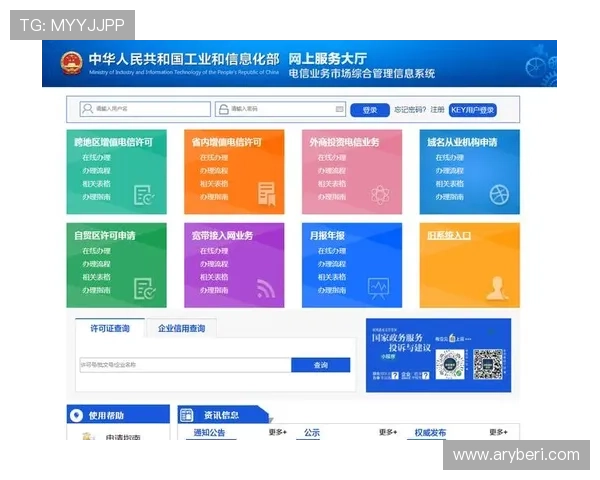The width and height of the screenshot is (600, 480).
Task: Click the globe icon on 域名从业机构申请 tile
Action: coord(499,195)
